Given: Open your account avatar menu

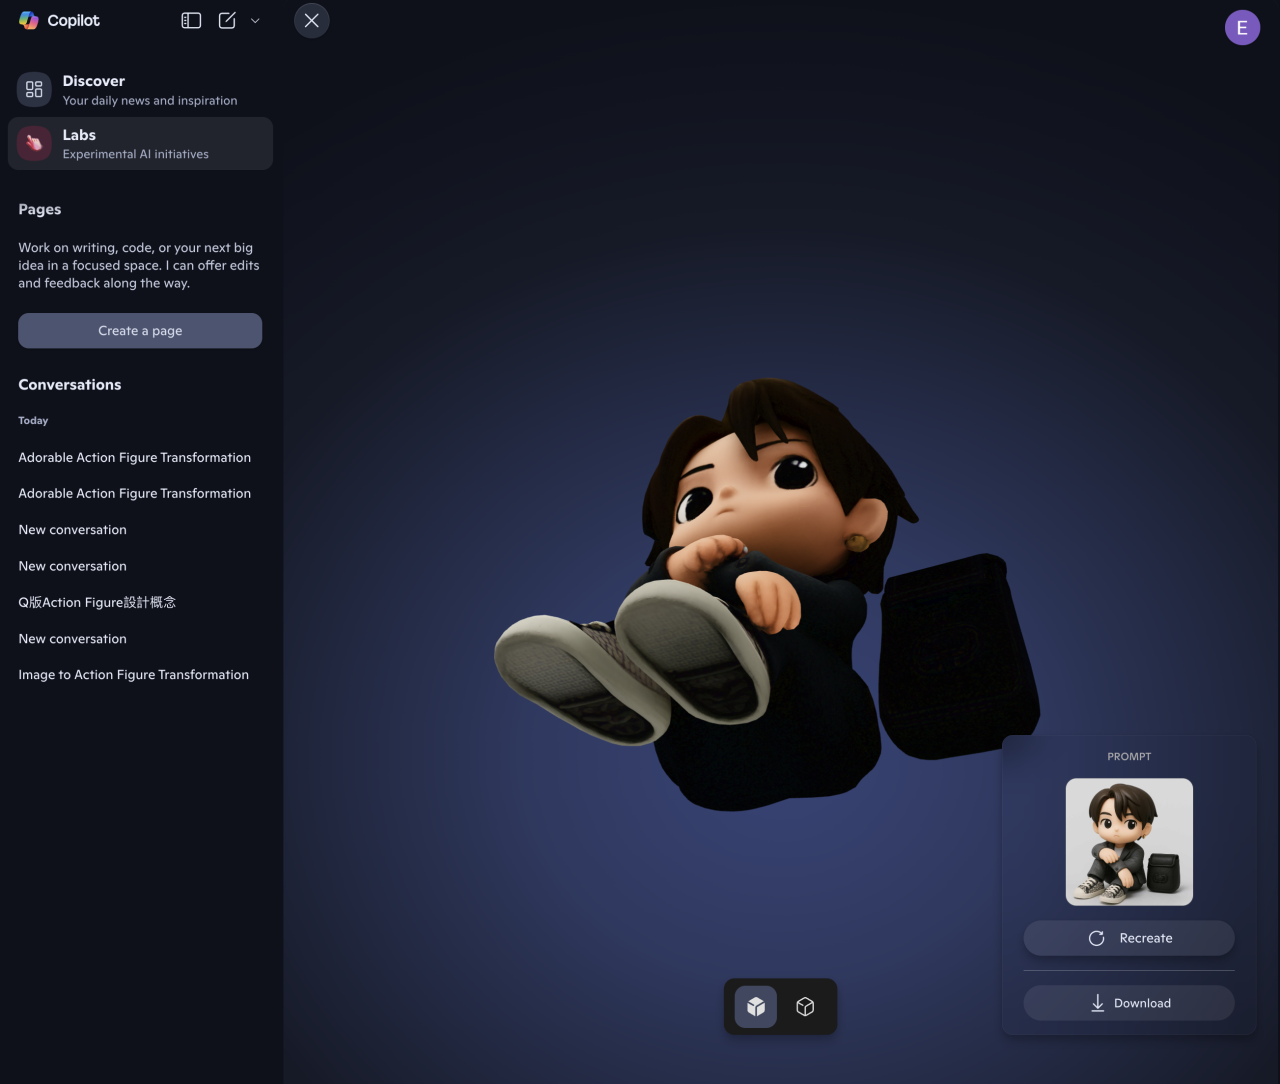Looking at the screenshot, I should (x=1242, y=27).
